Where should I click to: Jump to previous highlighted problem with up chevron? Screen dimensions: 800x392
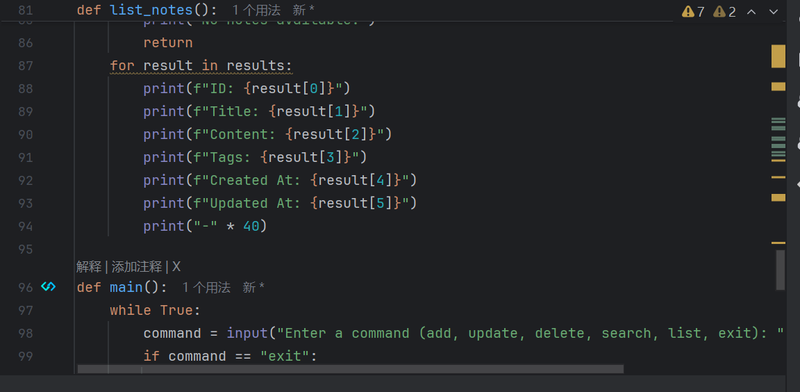tap(752, 12)
